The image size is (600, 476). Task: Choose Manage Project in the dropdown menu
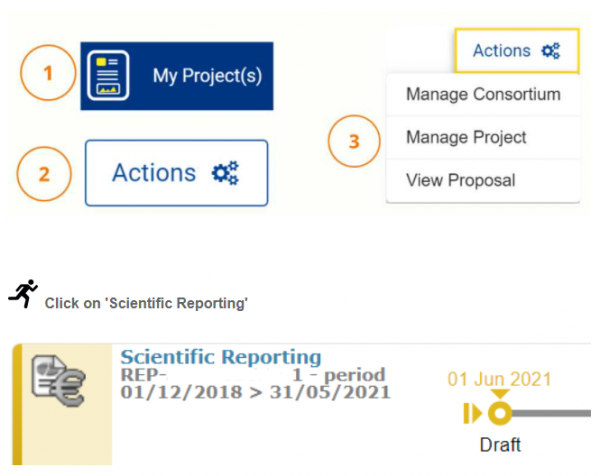(466, 138)
